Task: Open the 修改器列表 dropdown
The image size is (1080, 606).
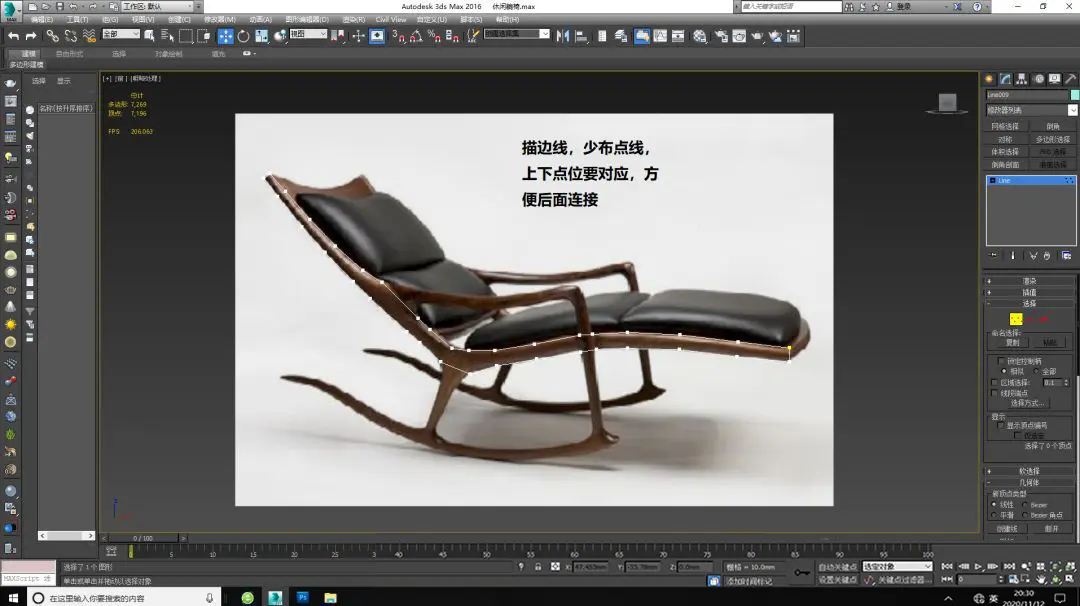Action: click(x=1031, y=110)
